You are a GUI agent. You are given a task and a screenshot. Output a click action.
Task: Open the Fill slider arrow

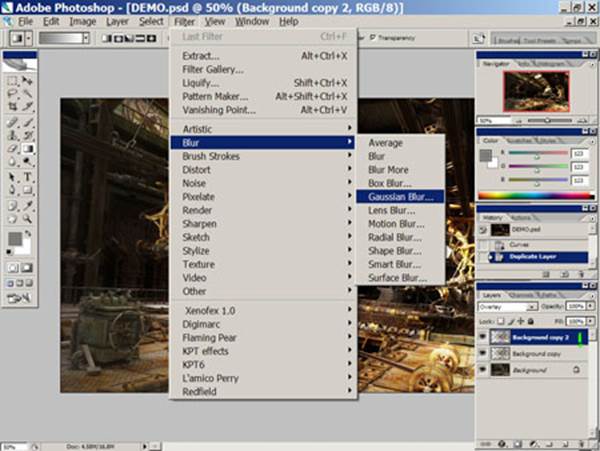pos(591,321)
